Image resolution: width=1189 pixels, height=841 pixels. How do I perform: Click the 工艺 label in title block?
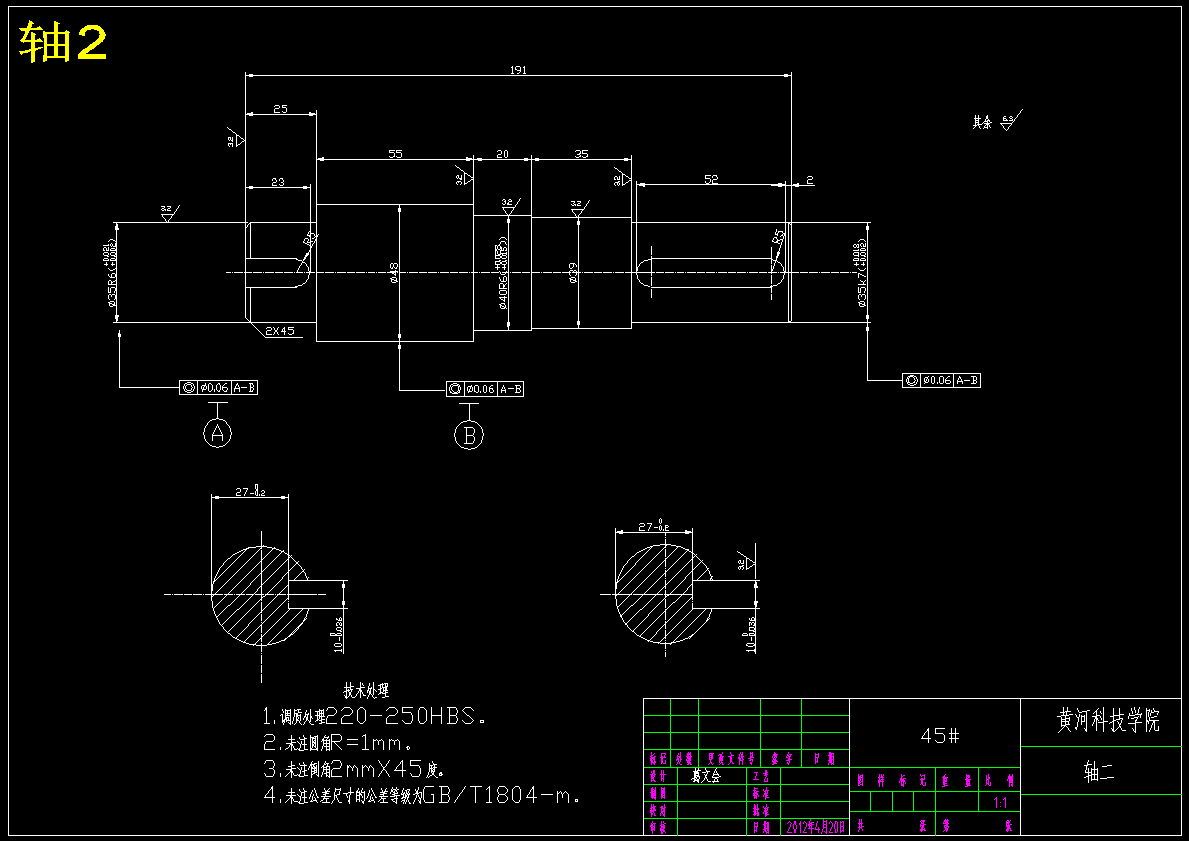click(x=761, y=777)
